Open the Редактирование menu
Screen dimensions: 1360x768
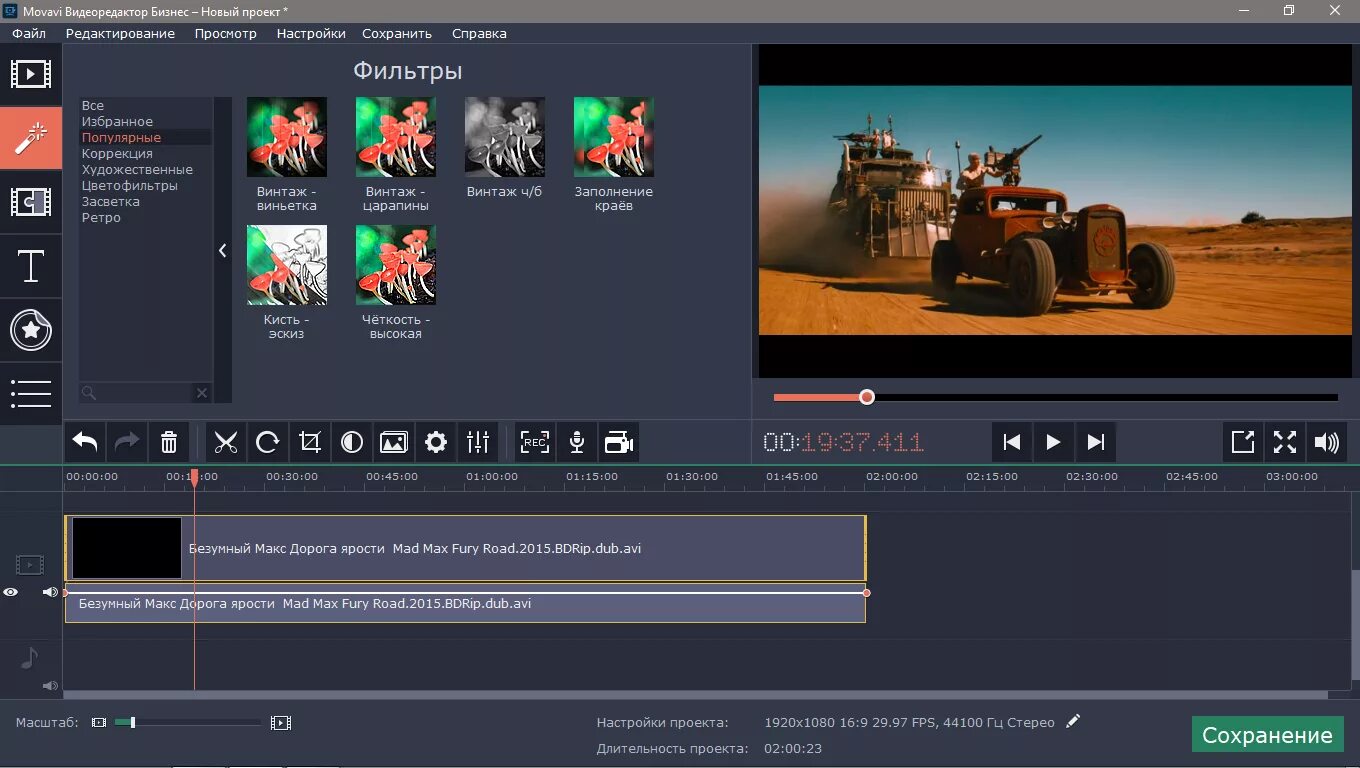click(120, 33)
